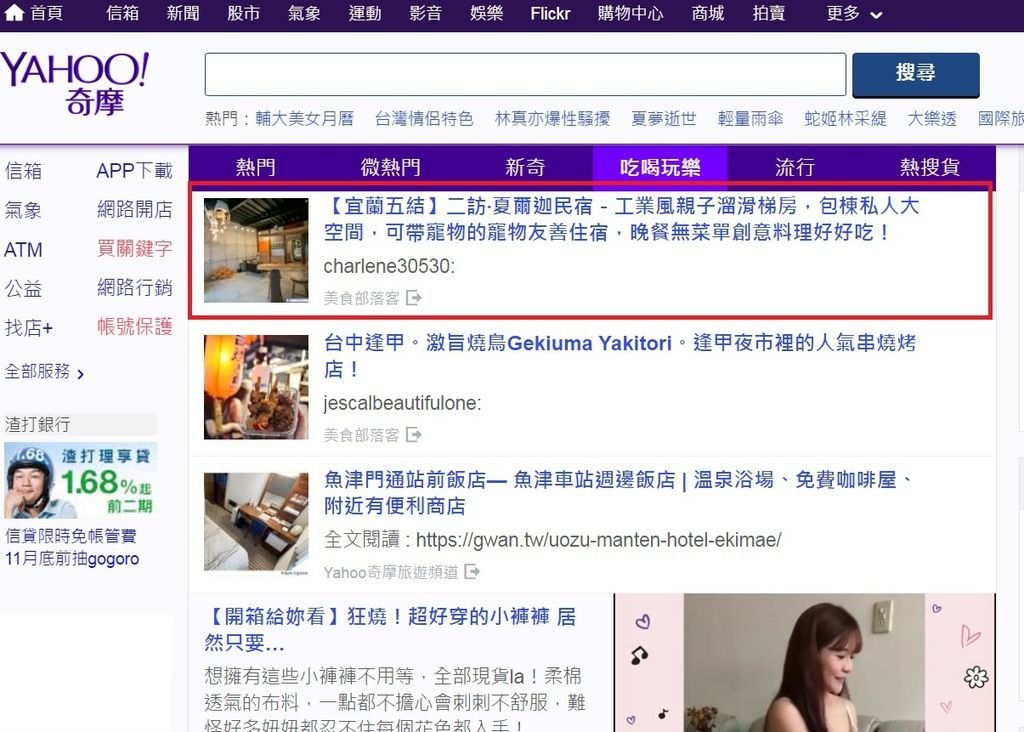This screenshot has height=732, width=1024.
Task: Open Flickr in the top navigation bar
Action: [x=551, y=13]
